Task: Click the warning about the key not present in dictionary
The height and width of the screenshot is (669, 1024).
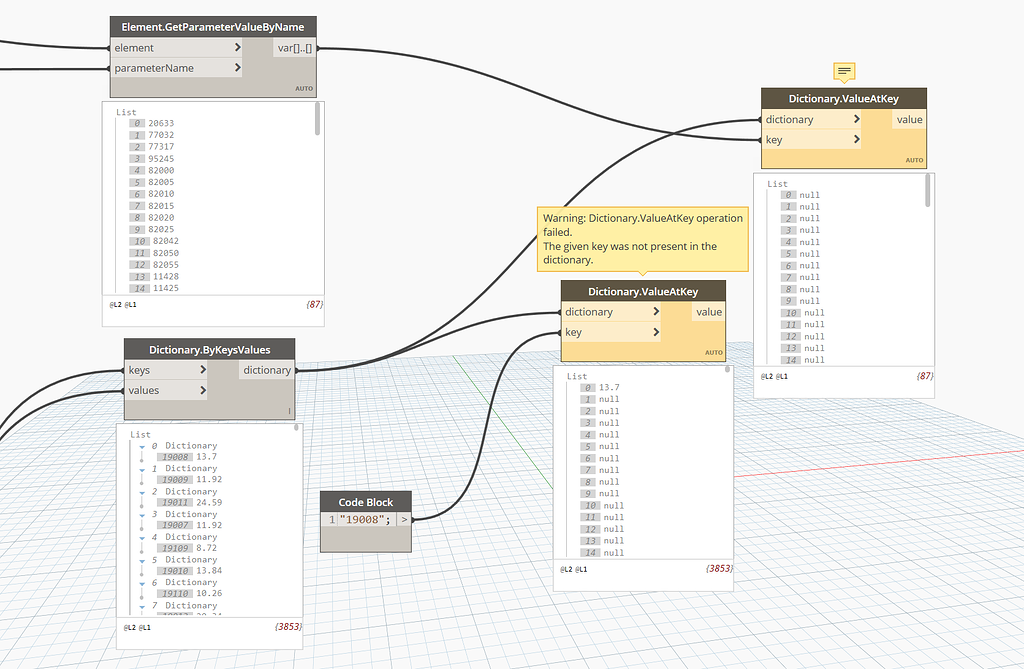Action: (x=642, y=239)
